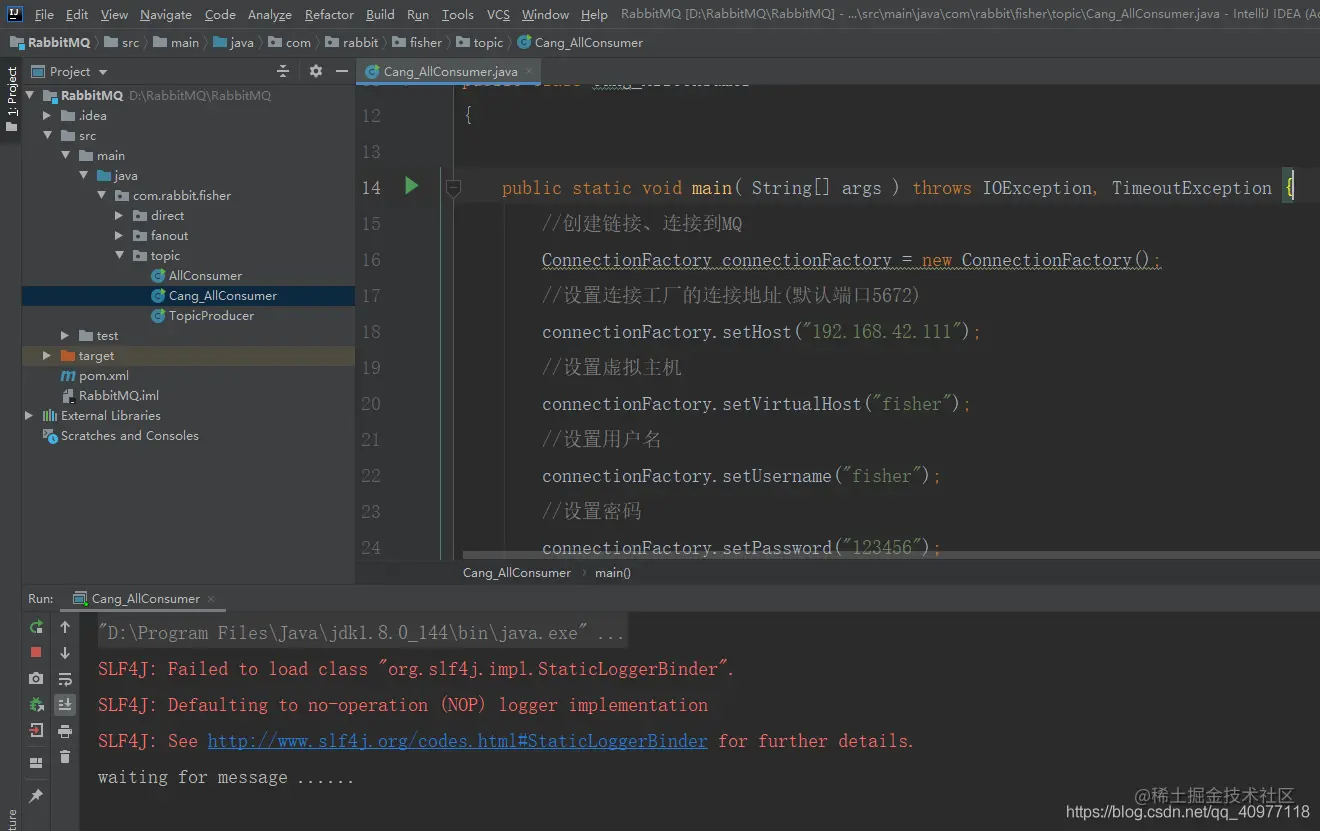Collapse the java folder arrow
The image size is (1320, 831).
(83, 175)
